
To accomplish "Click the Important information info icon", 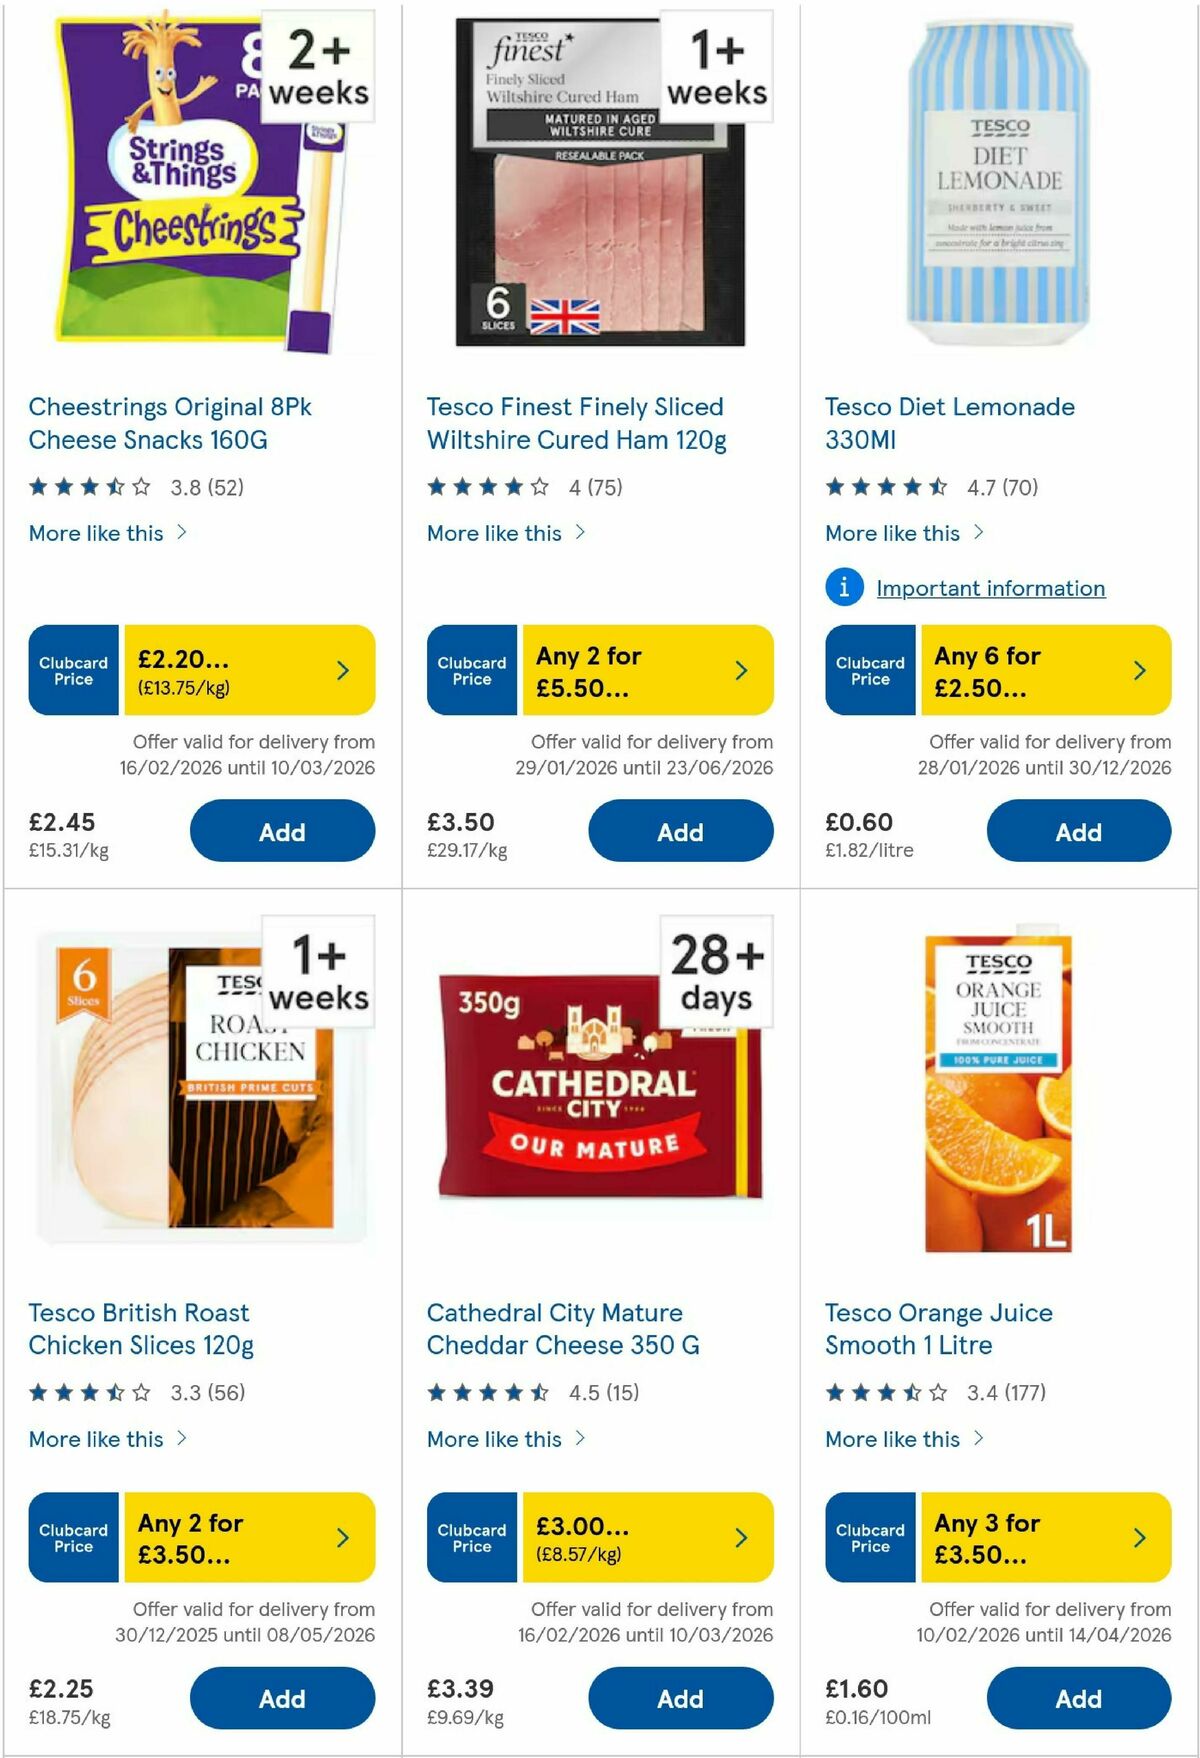I will [845, 589].
